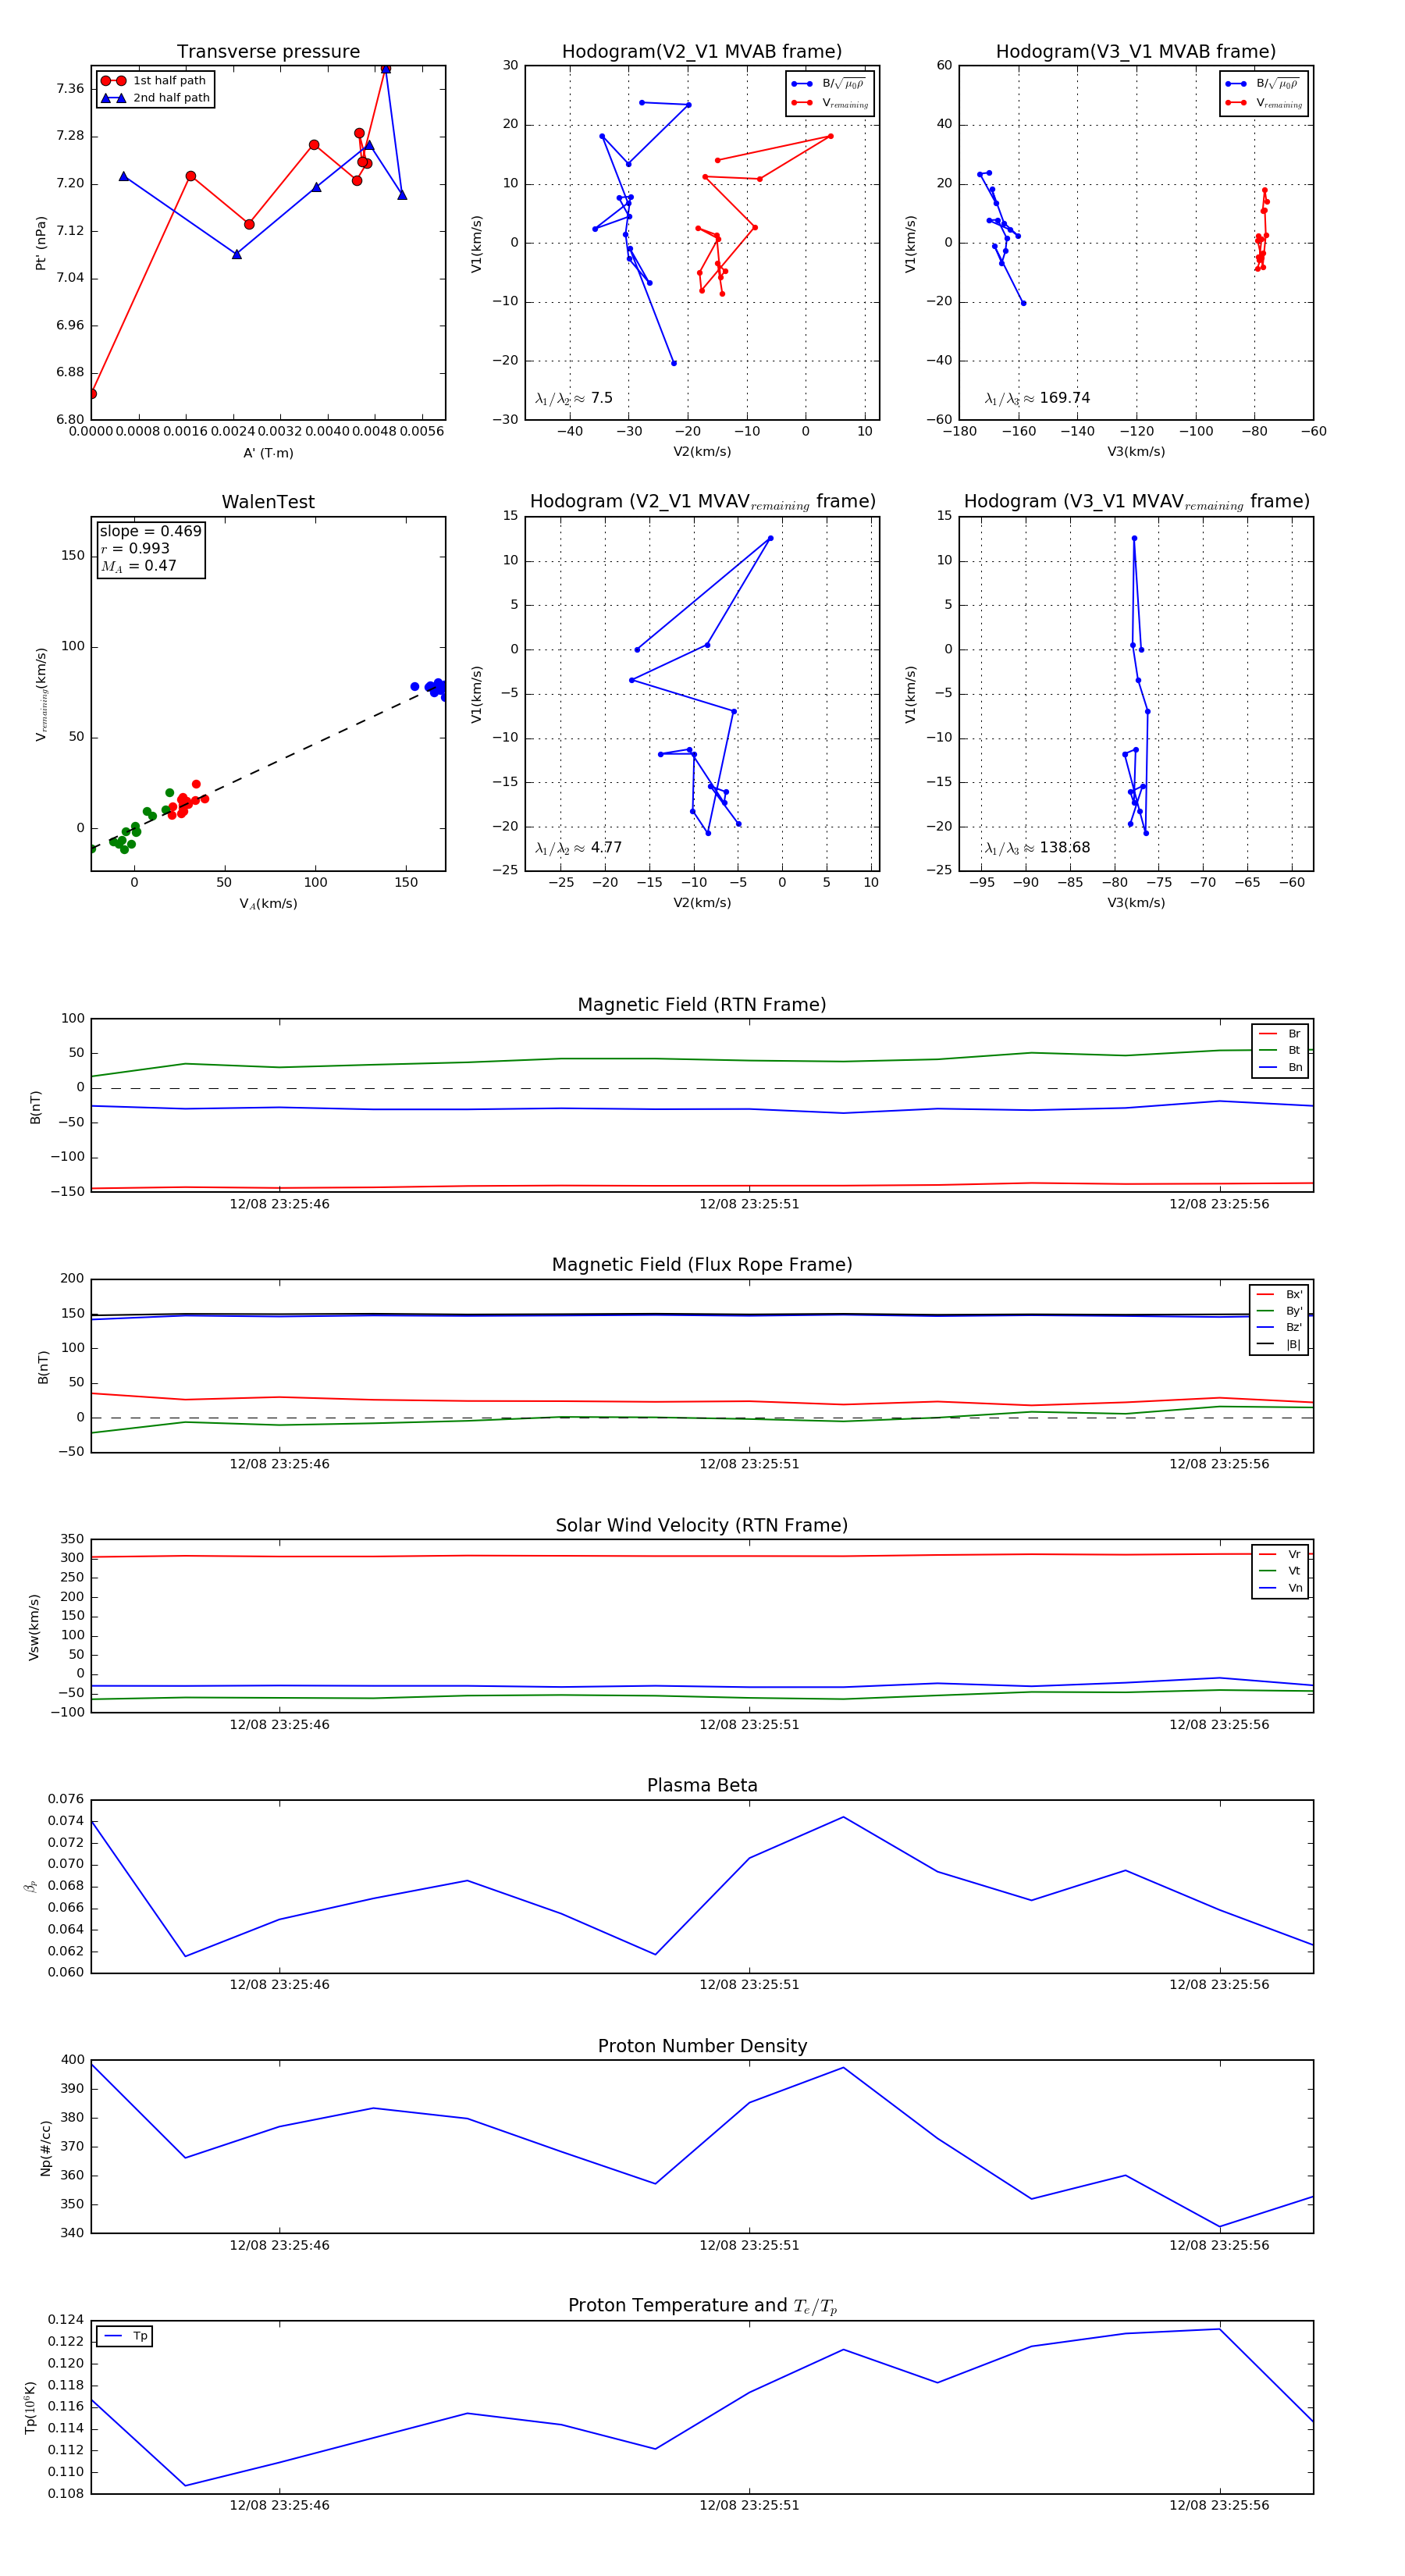Click the 'Magnetic Field (RTN Frame)' title

pos(702,1005)
